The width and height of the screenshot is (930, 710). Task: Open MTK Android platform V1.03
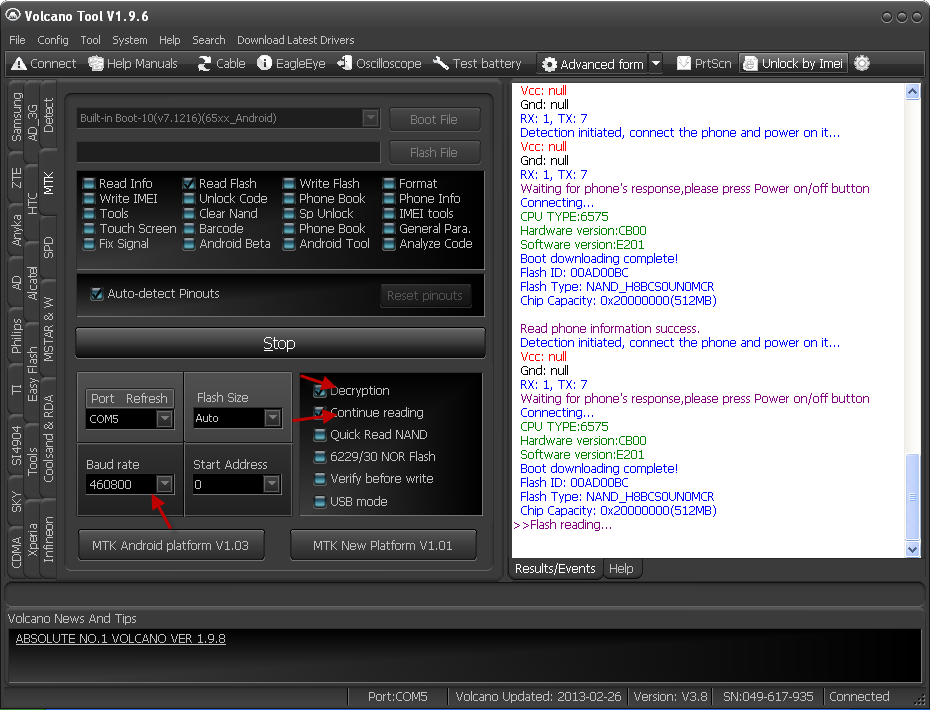[x=171, y=545]
